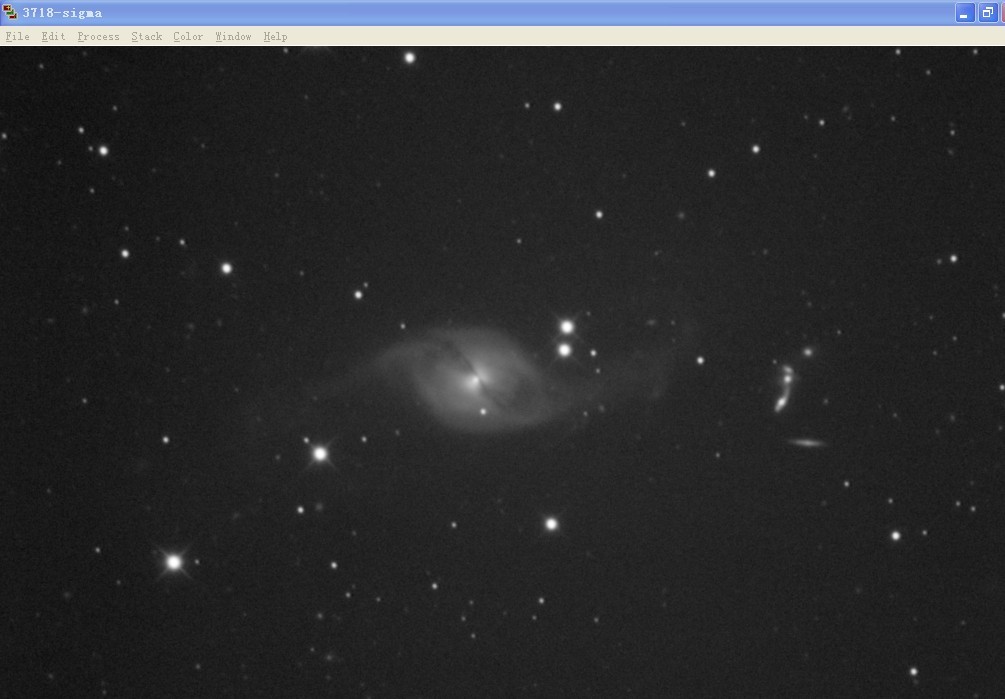Open the Stack menu
The height and width of the screenshot is (699, 1005).
coord(147,37)
